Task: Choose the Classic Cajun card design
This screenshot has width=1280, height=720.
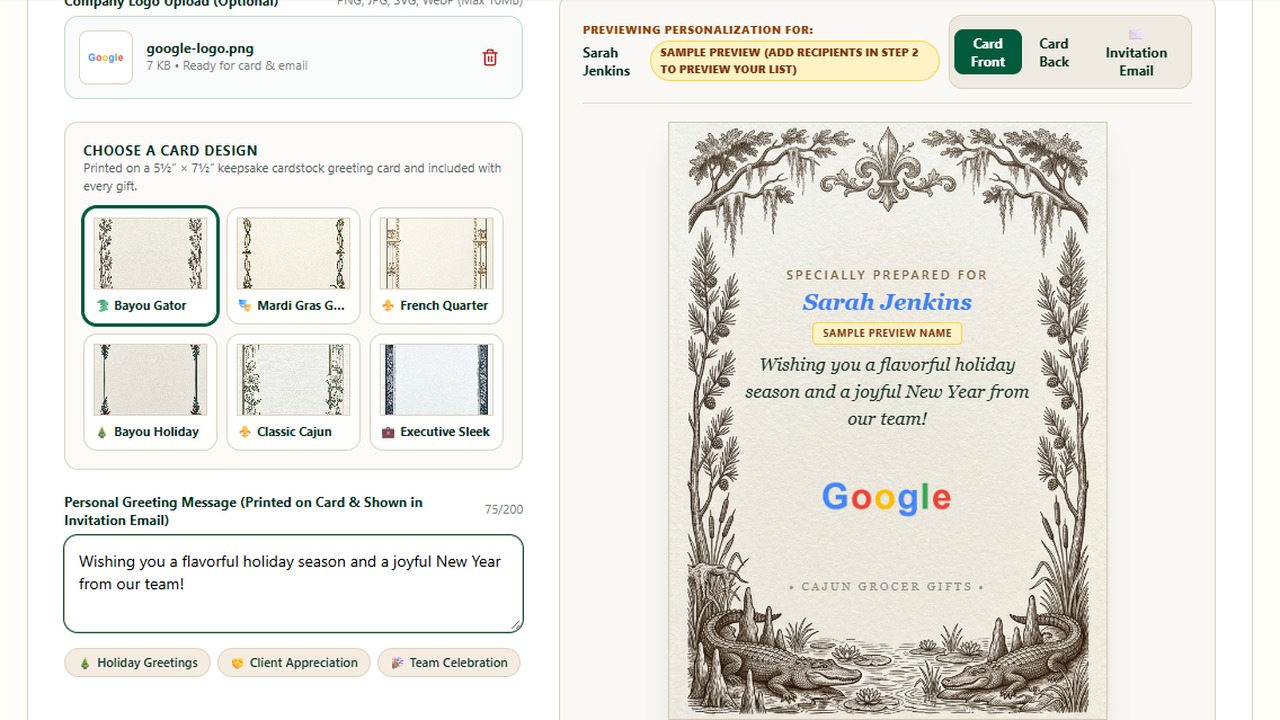Action: click(293, 392)
